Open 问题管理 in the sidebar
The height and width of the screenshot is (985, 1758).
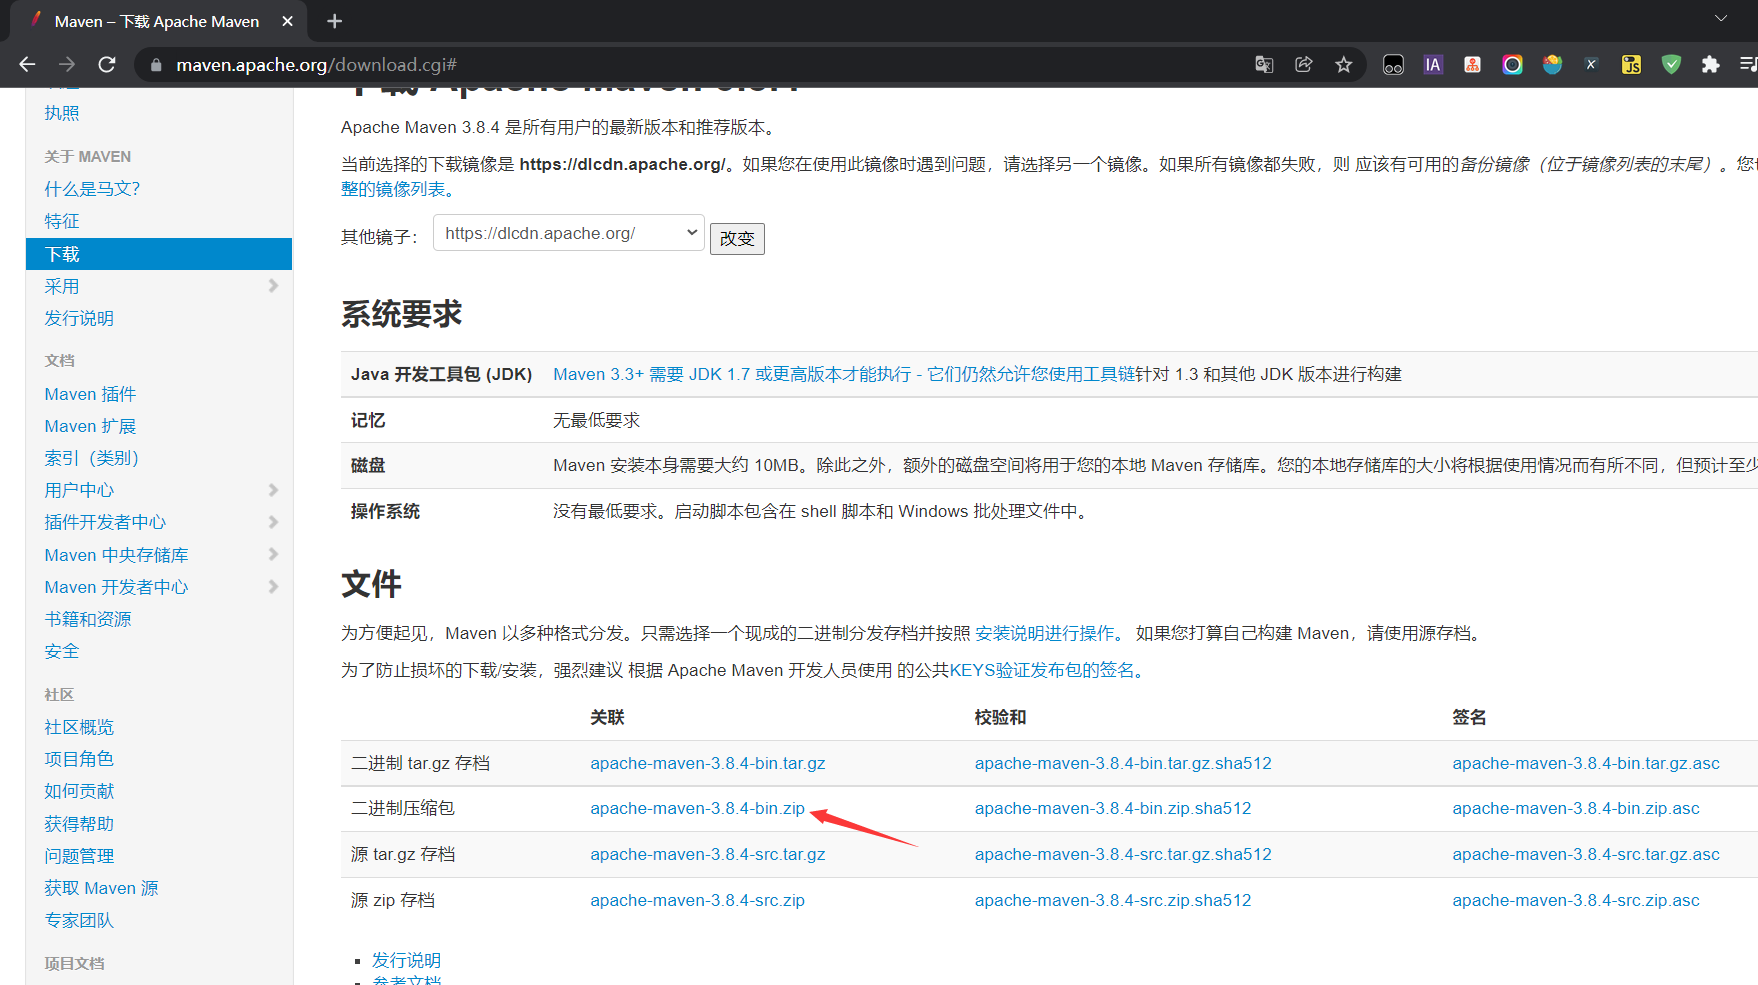tap(79, 856)
